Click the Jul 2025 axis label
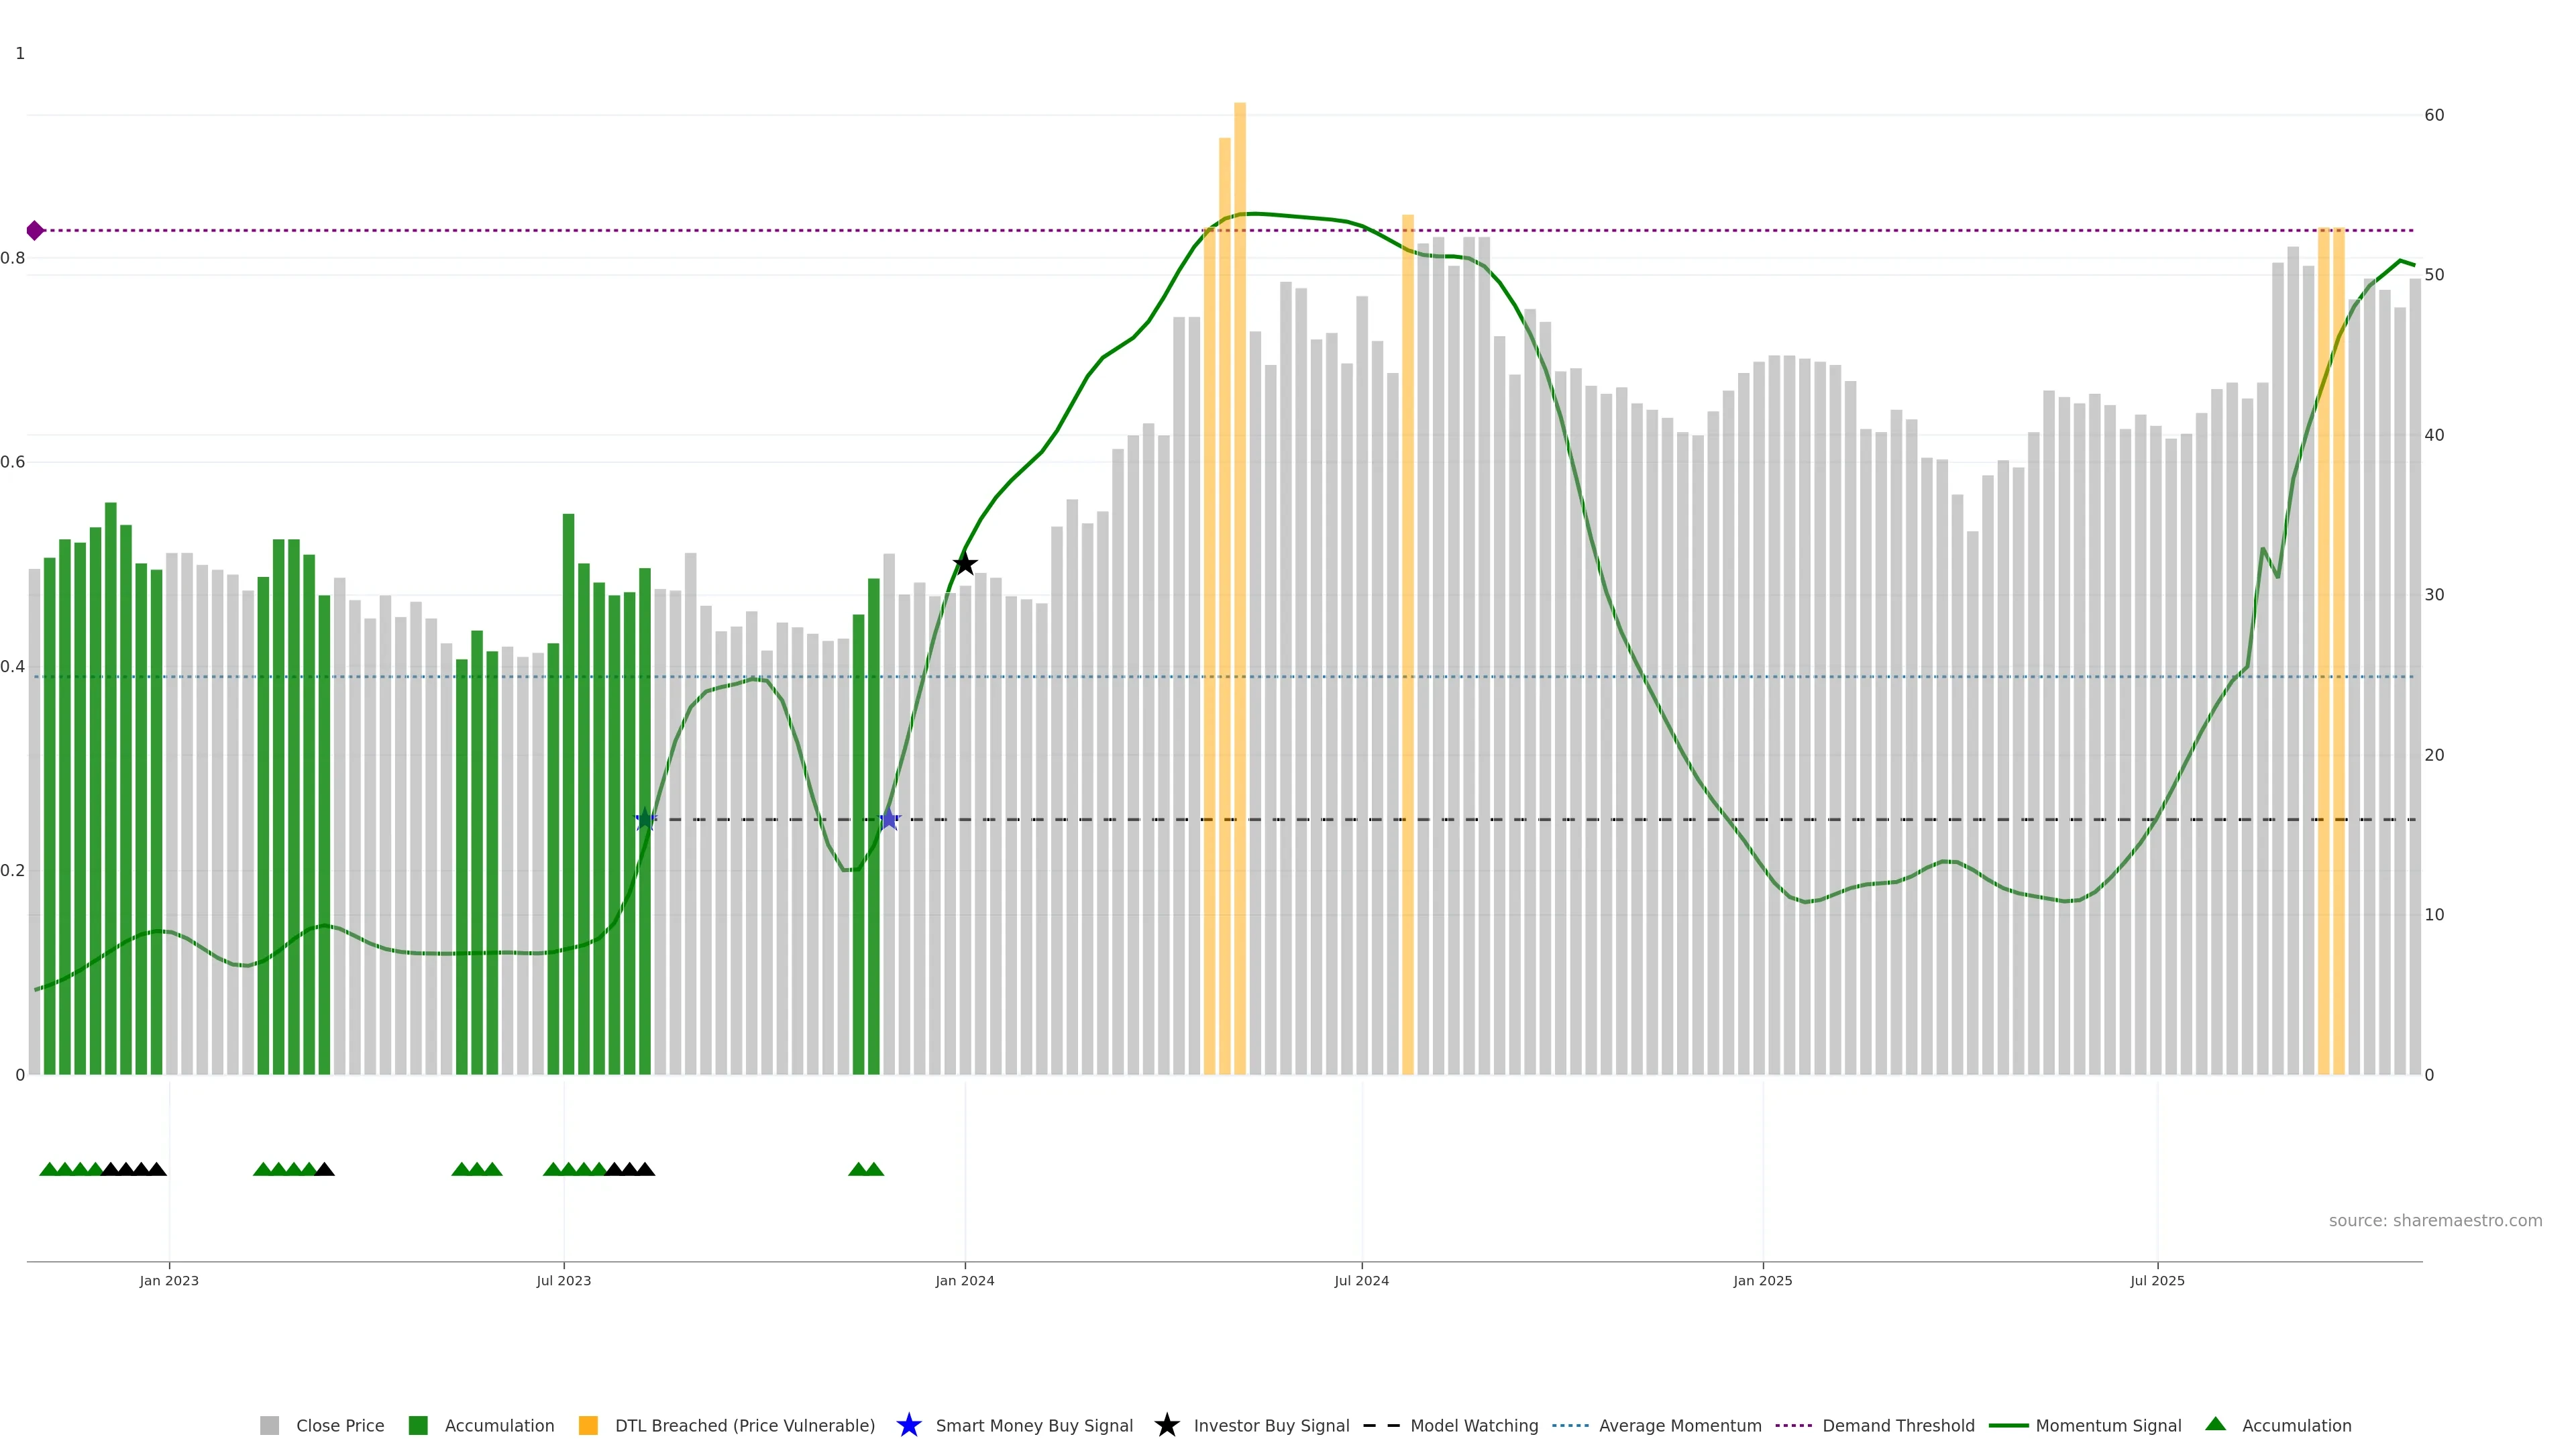Viewport: 2576px width, 1449px height. pos(2157,1280)
